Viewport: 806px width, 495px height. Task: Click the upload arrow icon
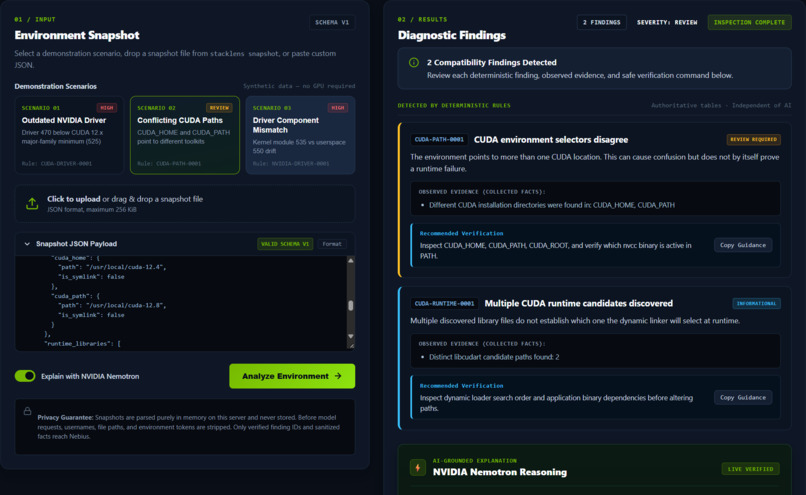click(32, 204)
